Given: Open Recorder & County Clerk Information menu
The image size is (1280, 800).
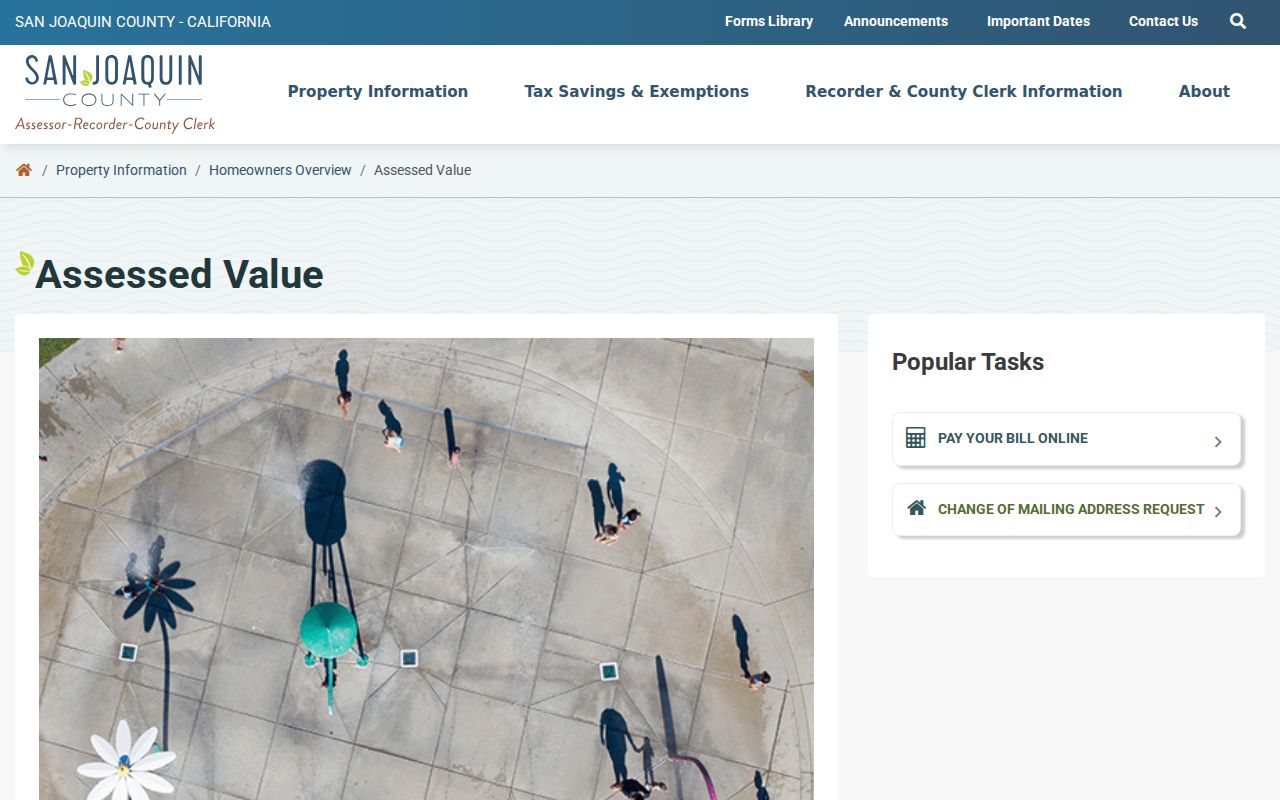Looking at the screenshot, I should [964, 91].
